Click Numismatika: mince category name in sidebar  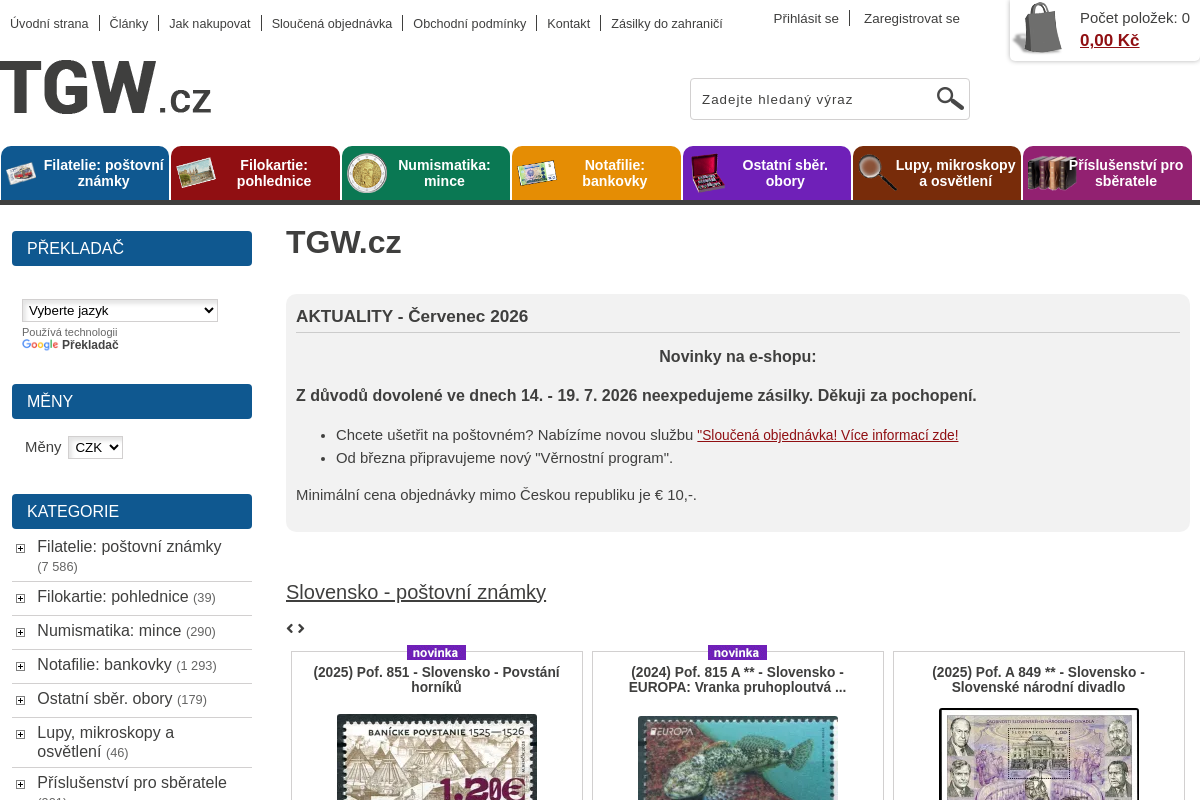109,631
